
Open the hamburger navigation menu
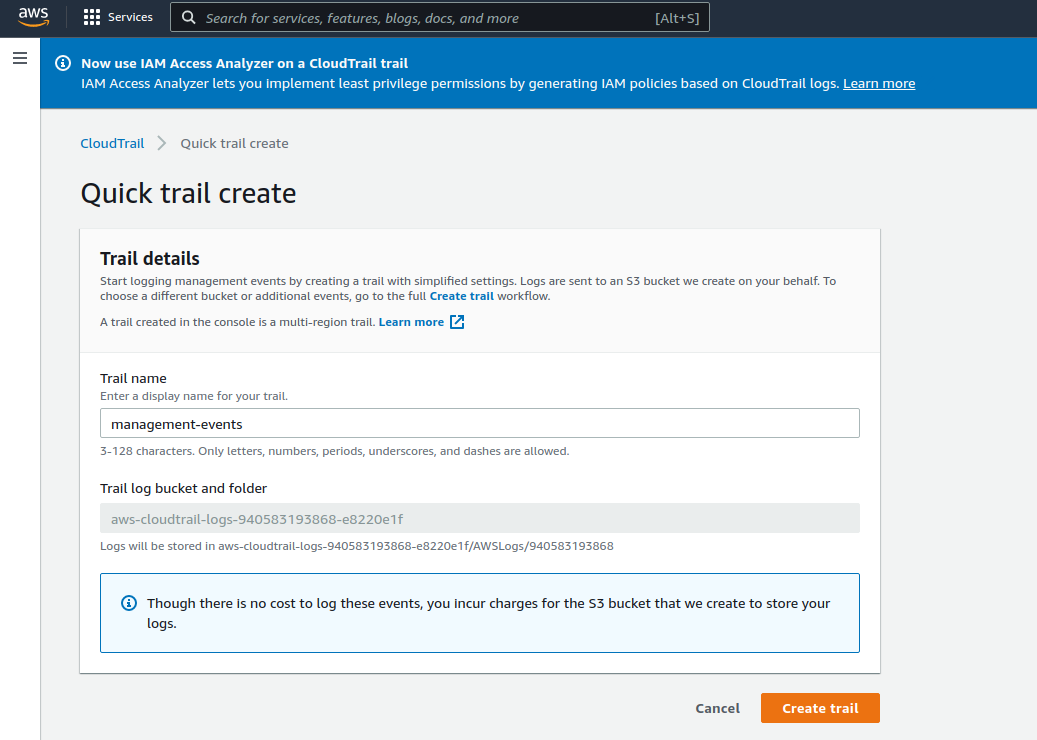20,58
